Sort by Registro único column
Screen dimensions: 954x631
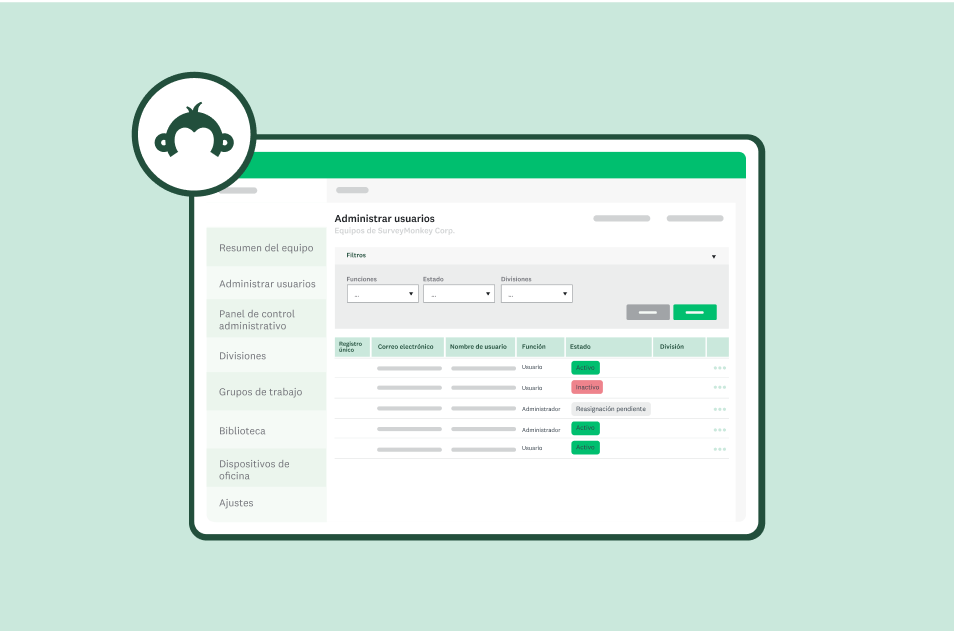[352, 347]
